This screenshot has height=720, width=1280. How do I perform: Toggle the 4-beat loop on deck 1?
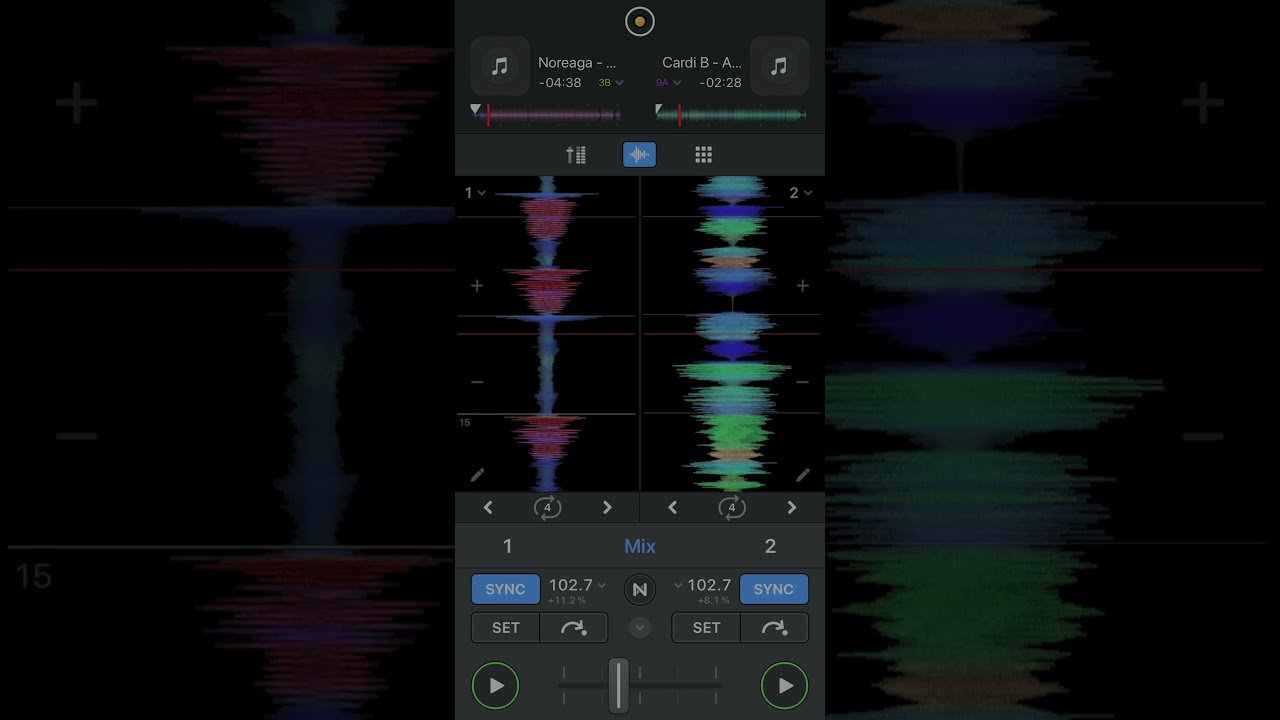pyautogui.click(x=547, y=507)
